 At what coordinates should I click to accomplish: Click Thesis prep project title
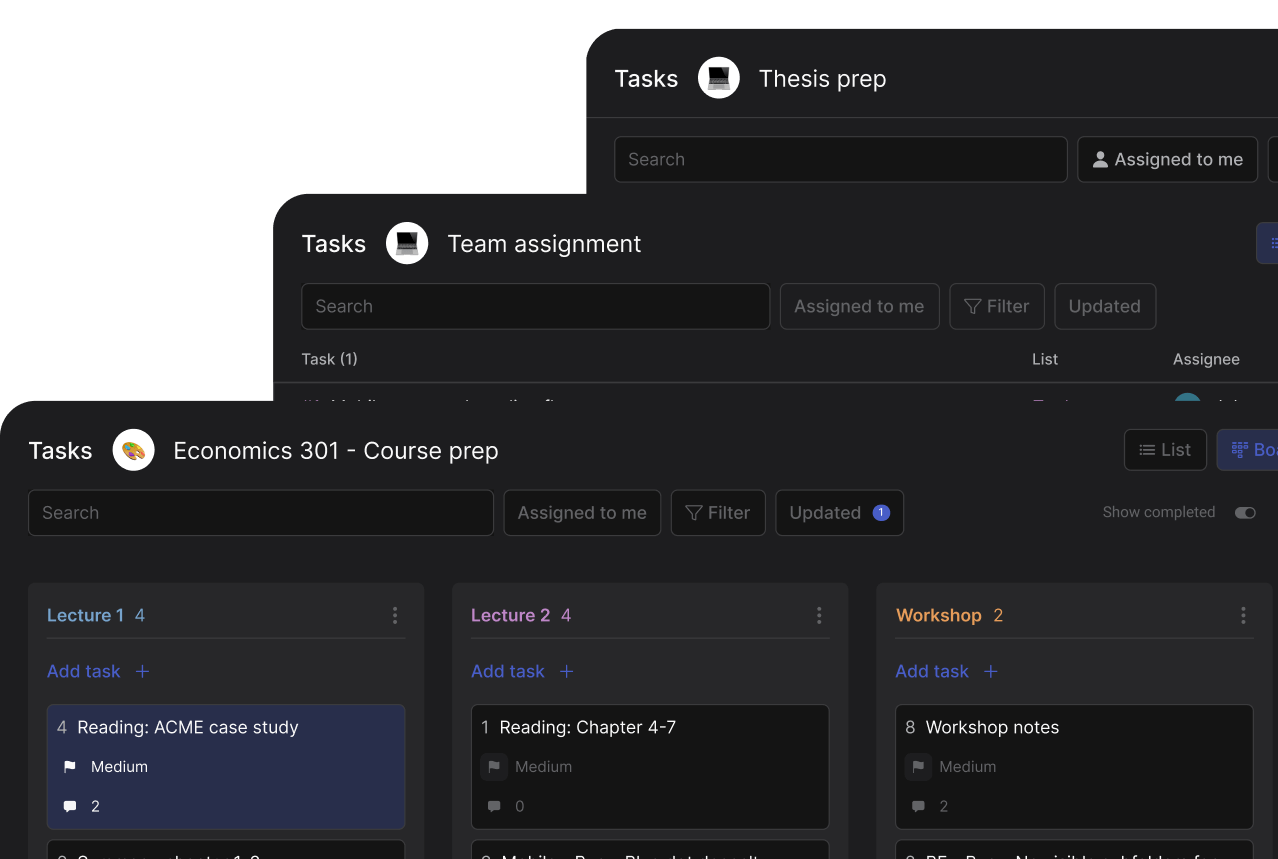[x=822, y=79]
